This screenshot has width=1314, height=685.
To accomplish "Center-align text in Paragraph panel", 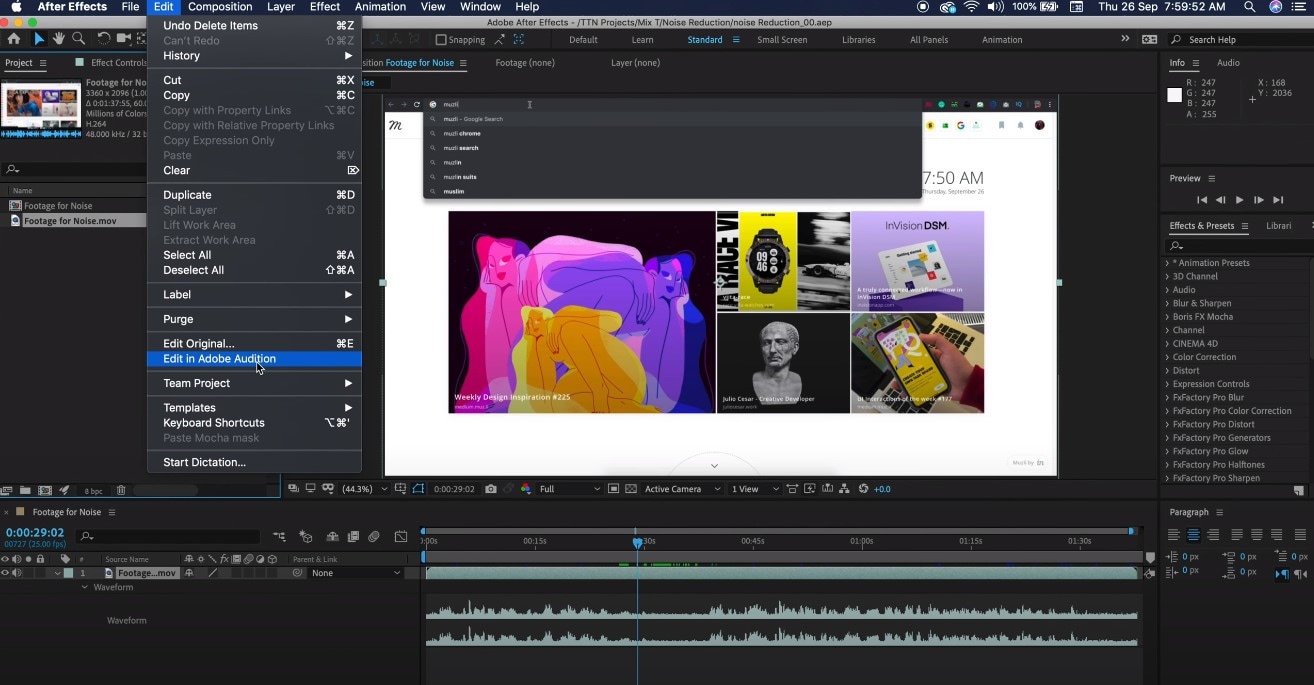I will point(1193,535).
